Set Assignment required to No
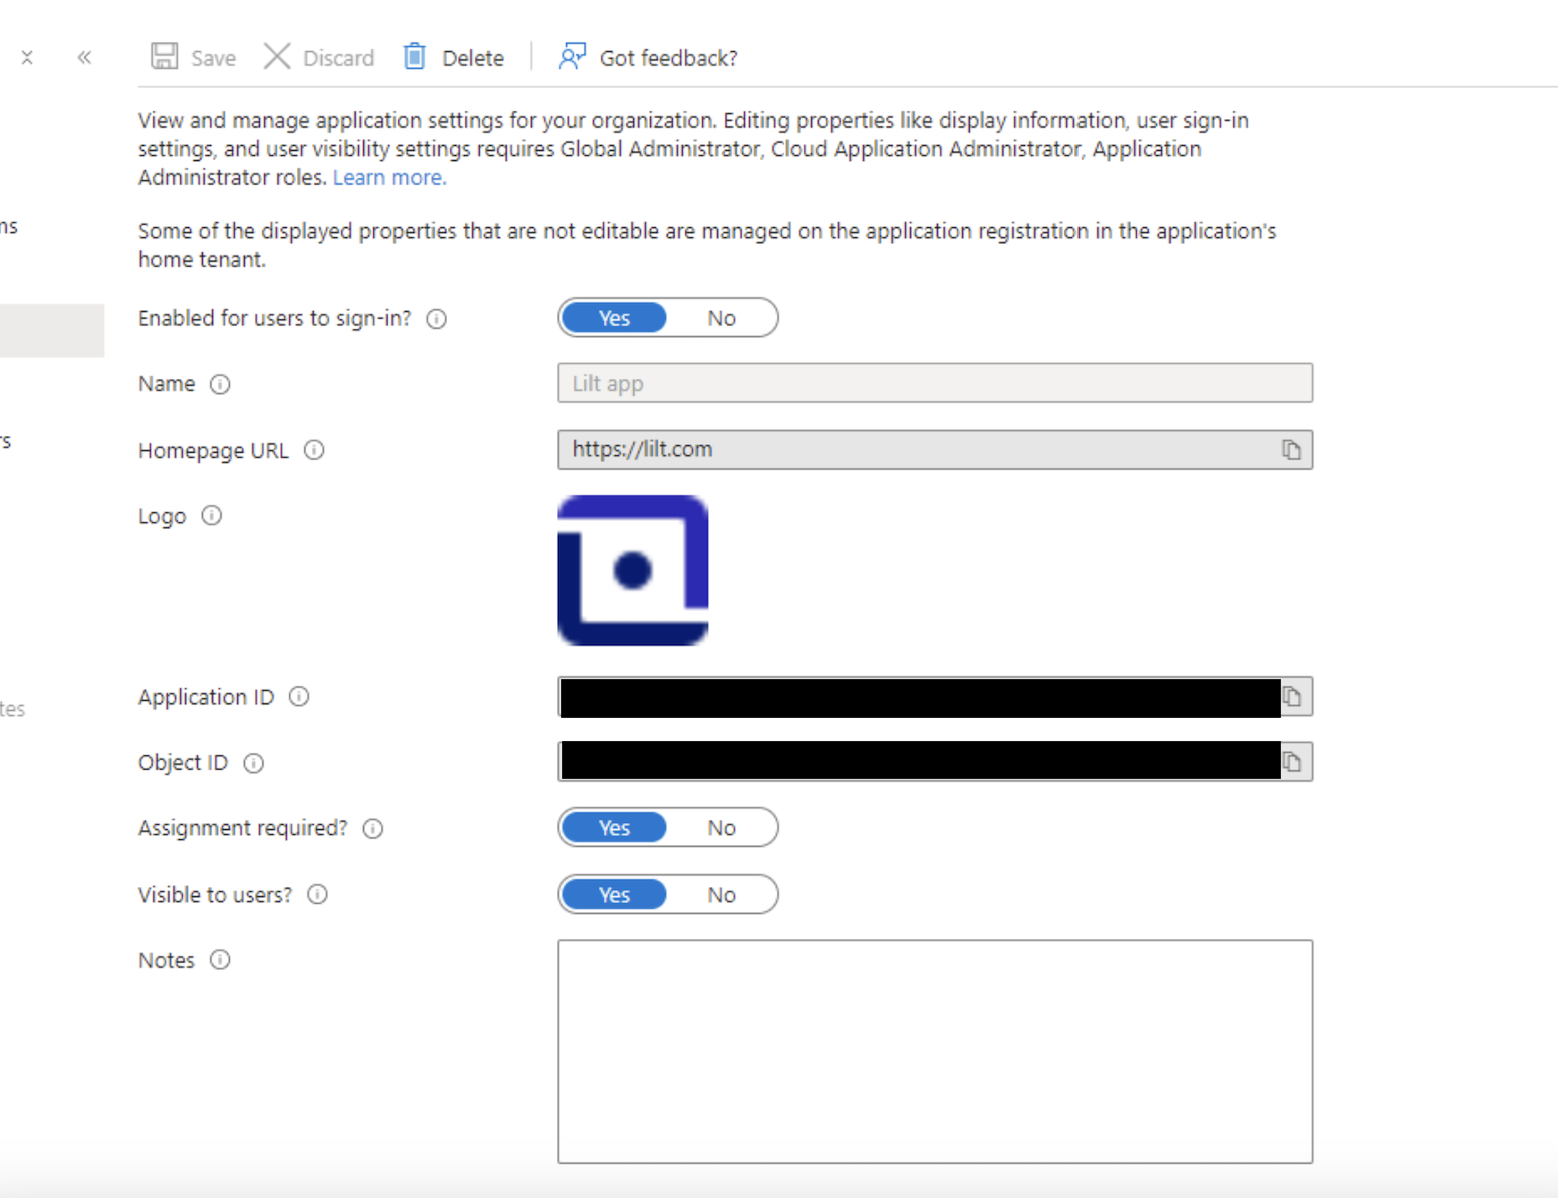This screenshot has width=1558, height=1198. [x=721, y=828]
